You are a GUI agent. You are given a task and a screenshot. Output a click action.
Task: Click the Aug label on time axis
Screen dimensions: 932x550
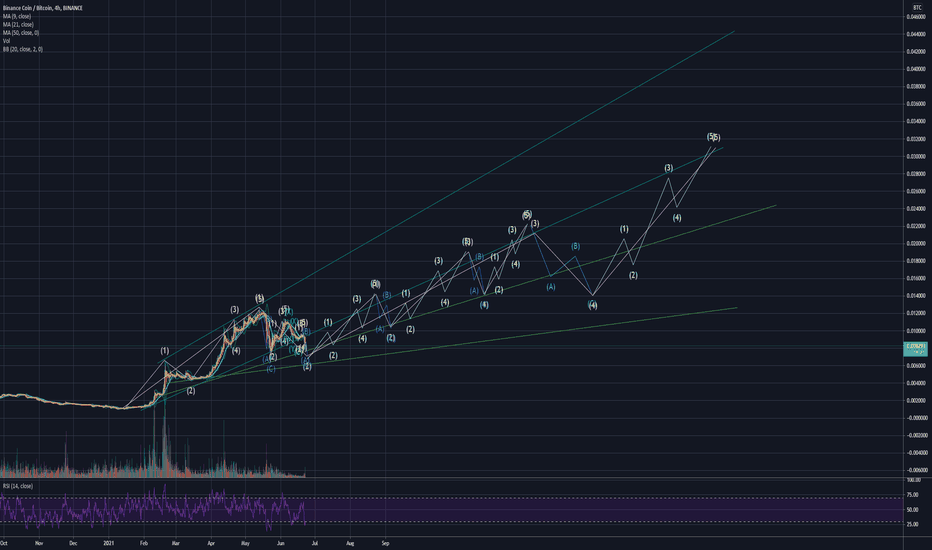[x=350, y=543]
